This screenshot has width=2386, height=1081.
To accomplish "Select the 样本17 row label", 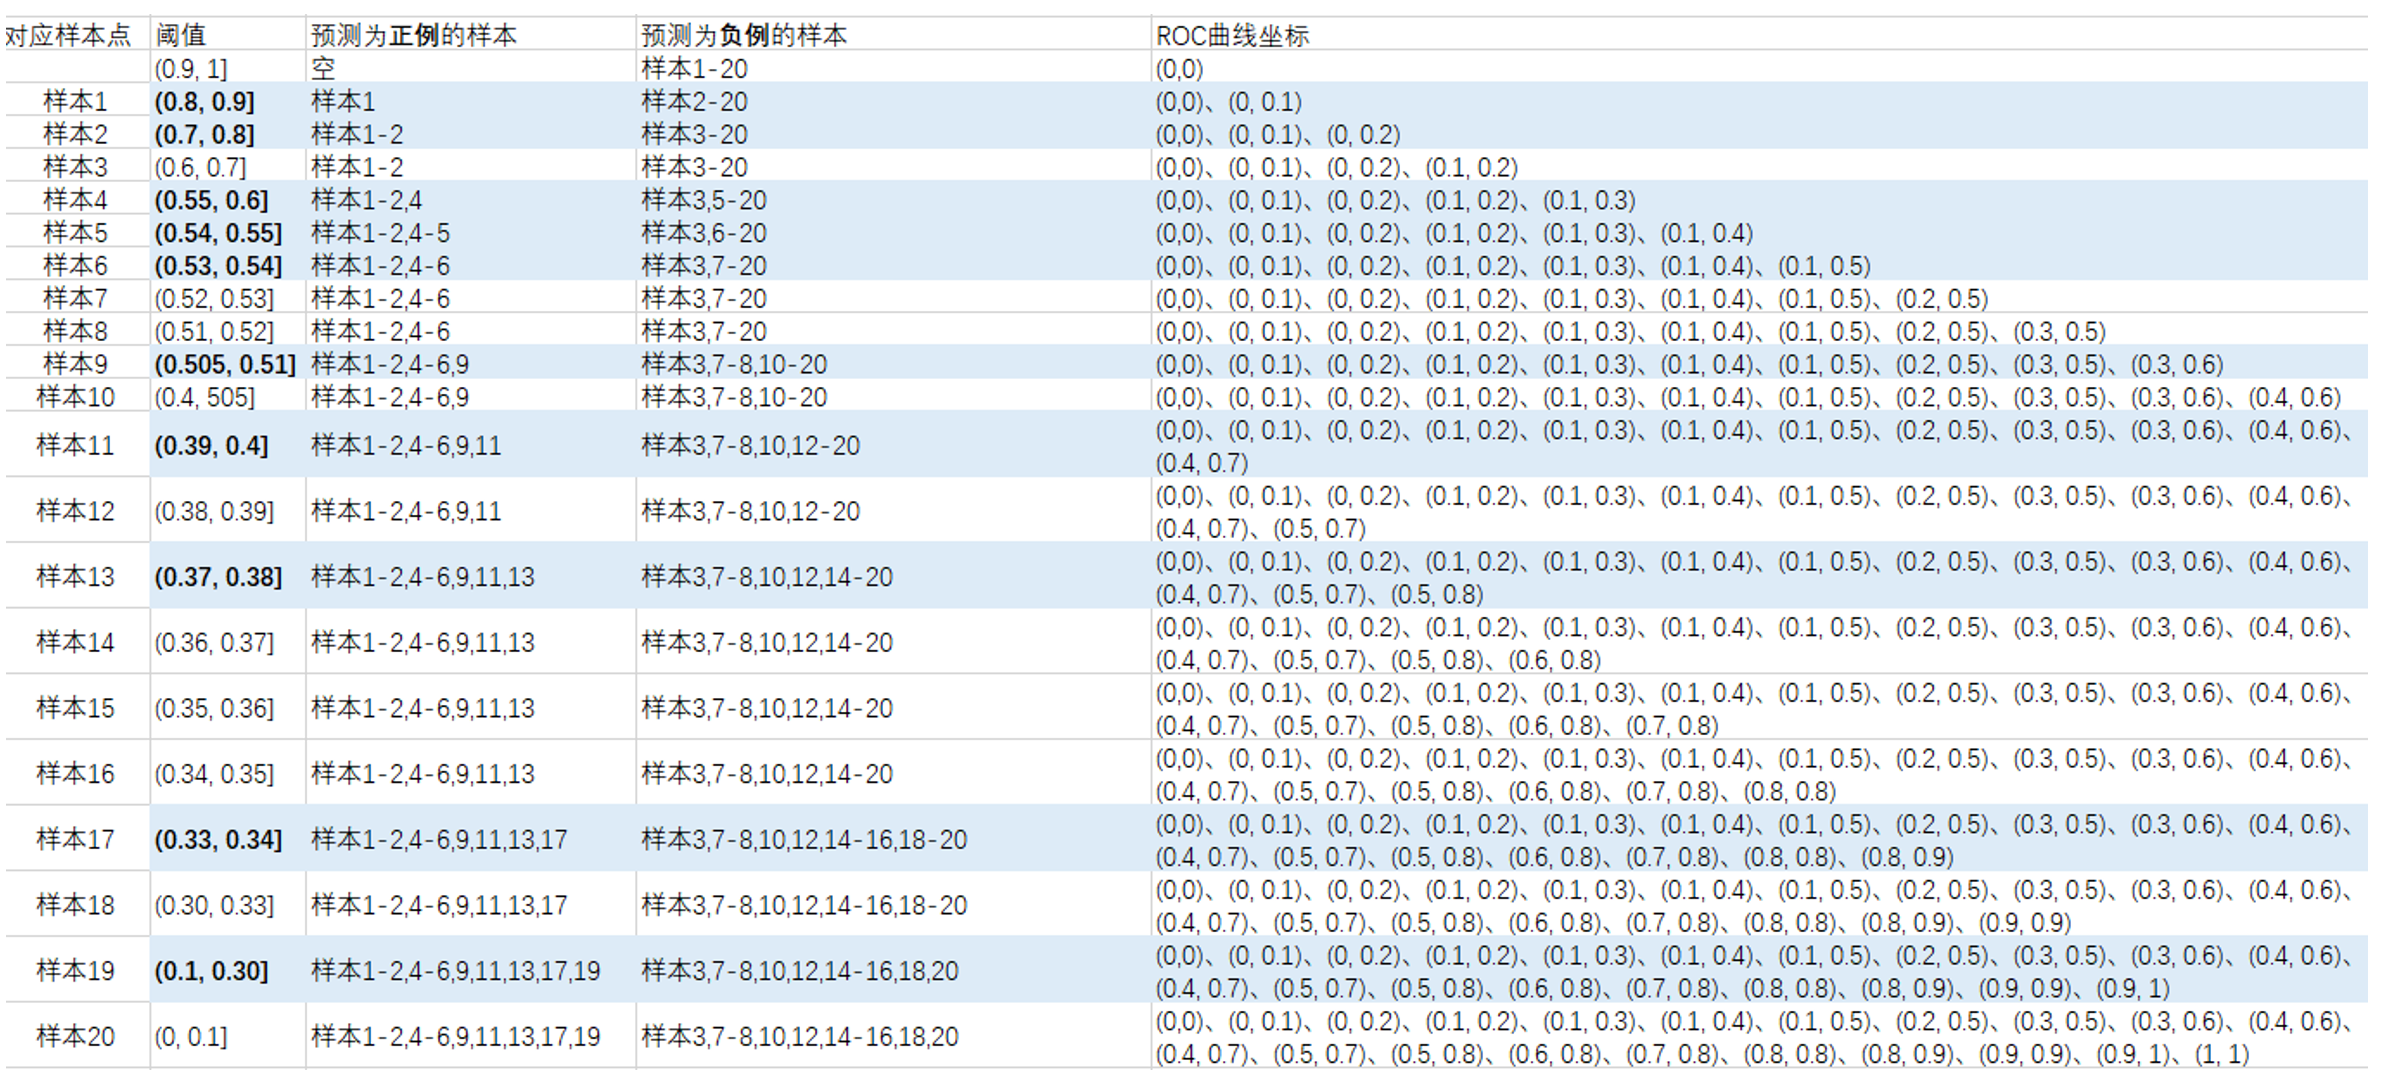I will click(x=75, y=839).
